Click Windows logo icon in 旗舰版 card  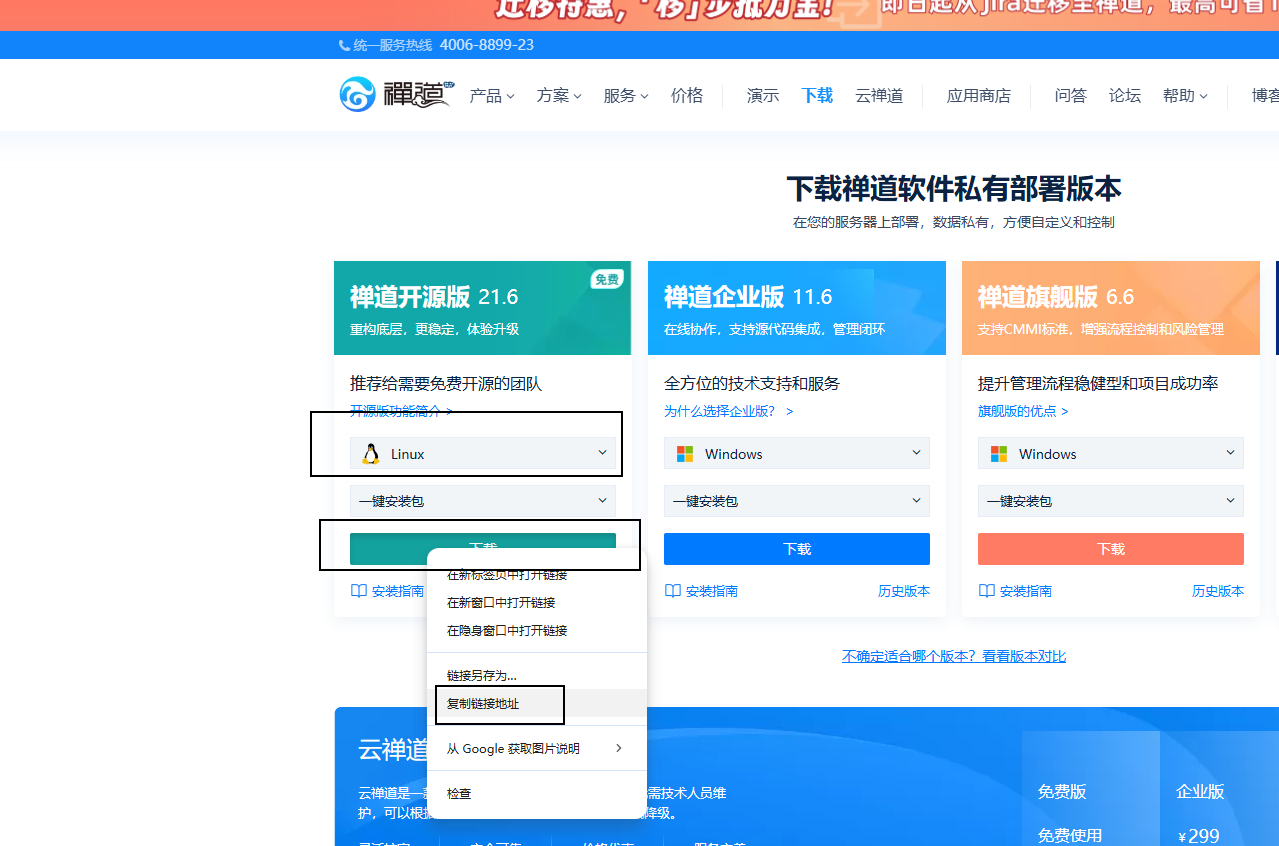pos(999,454)
